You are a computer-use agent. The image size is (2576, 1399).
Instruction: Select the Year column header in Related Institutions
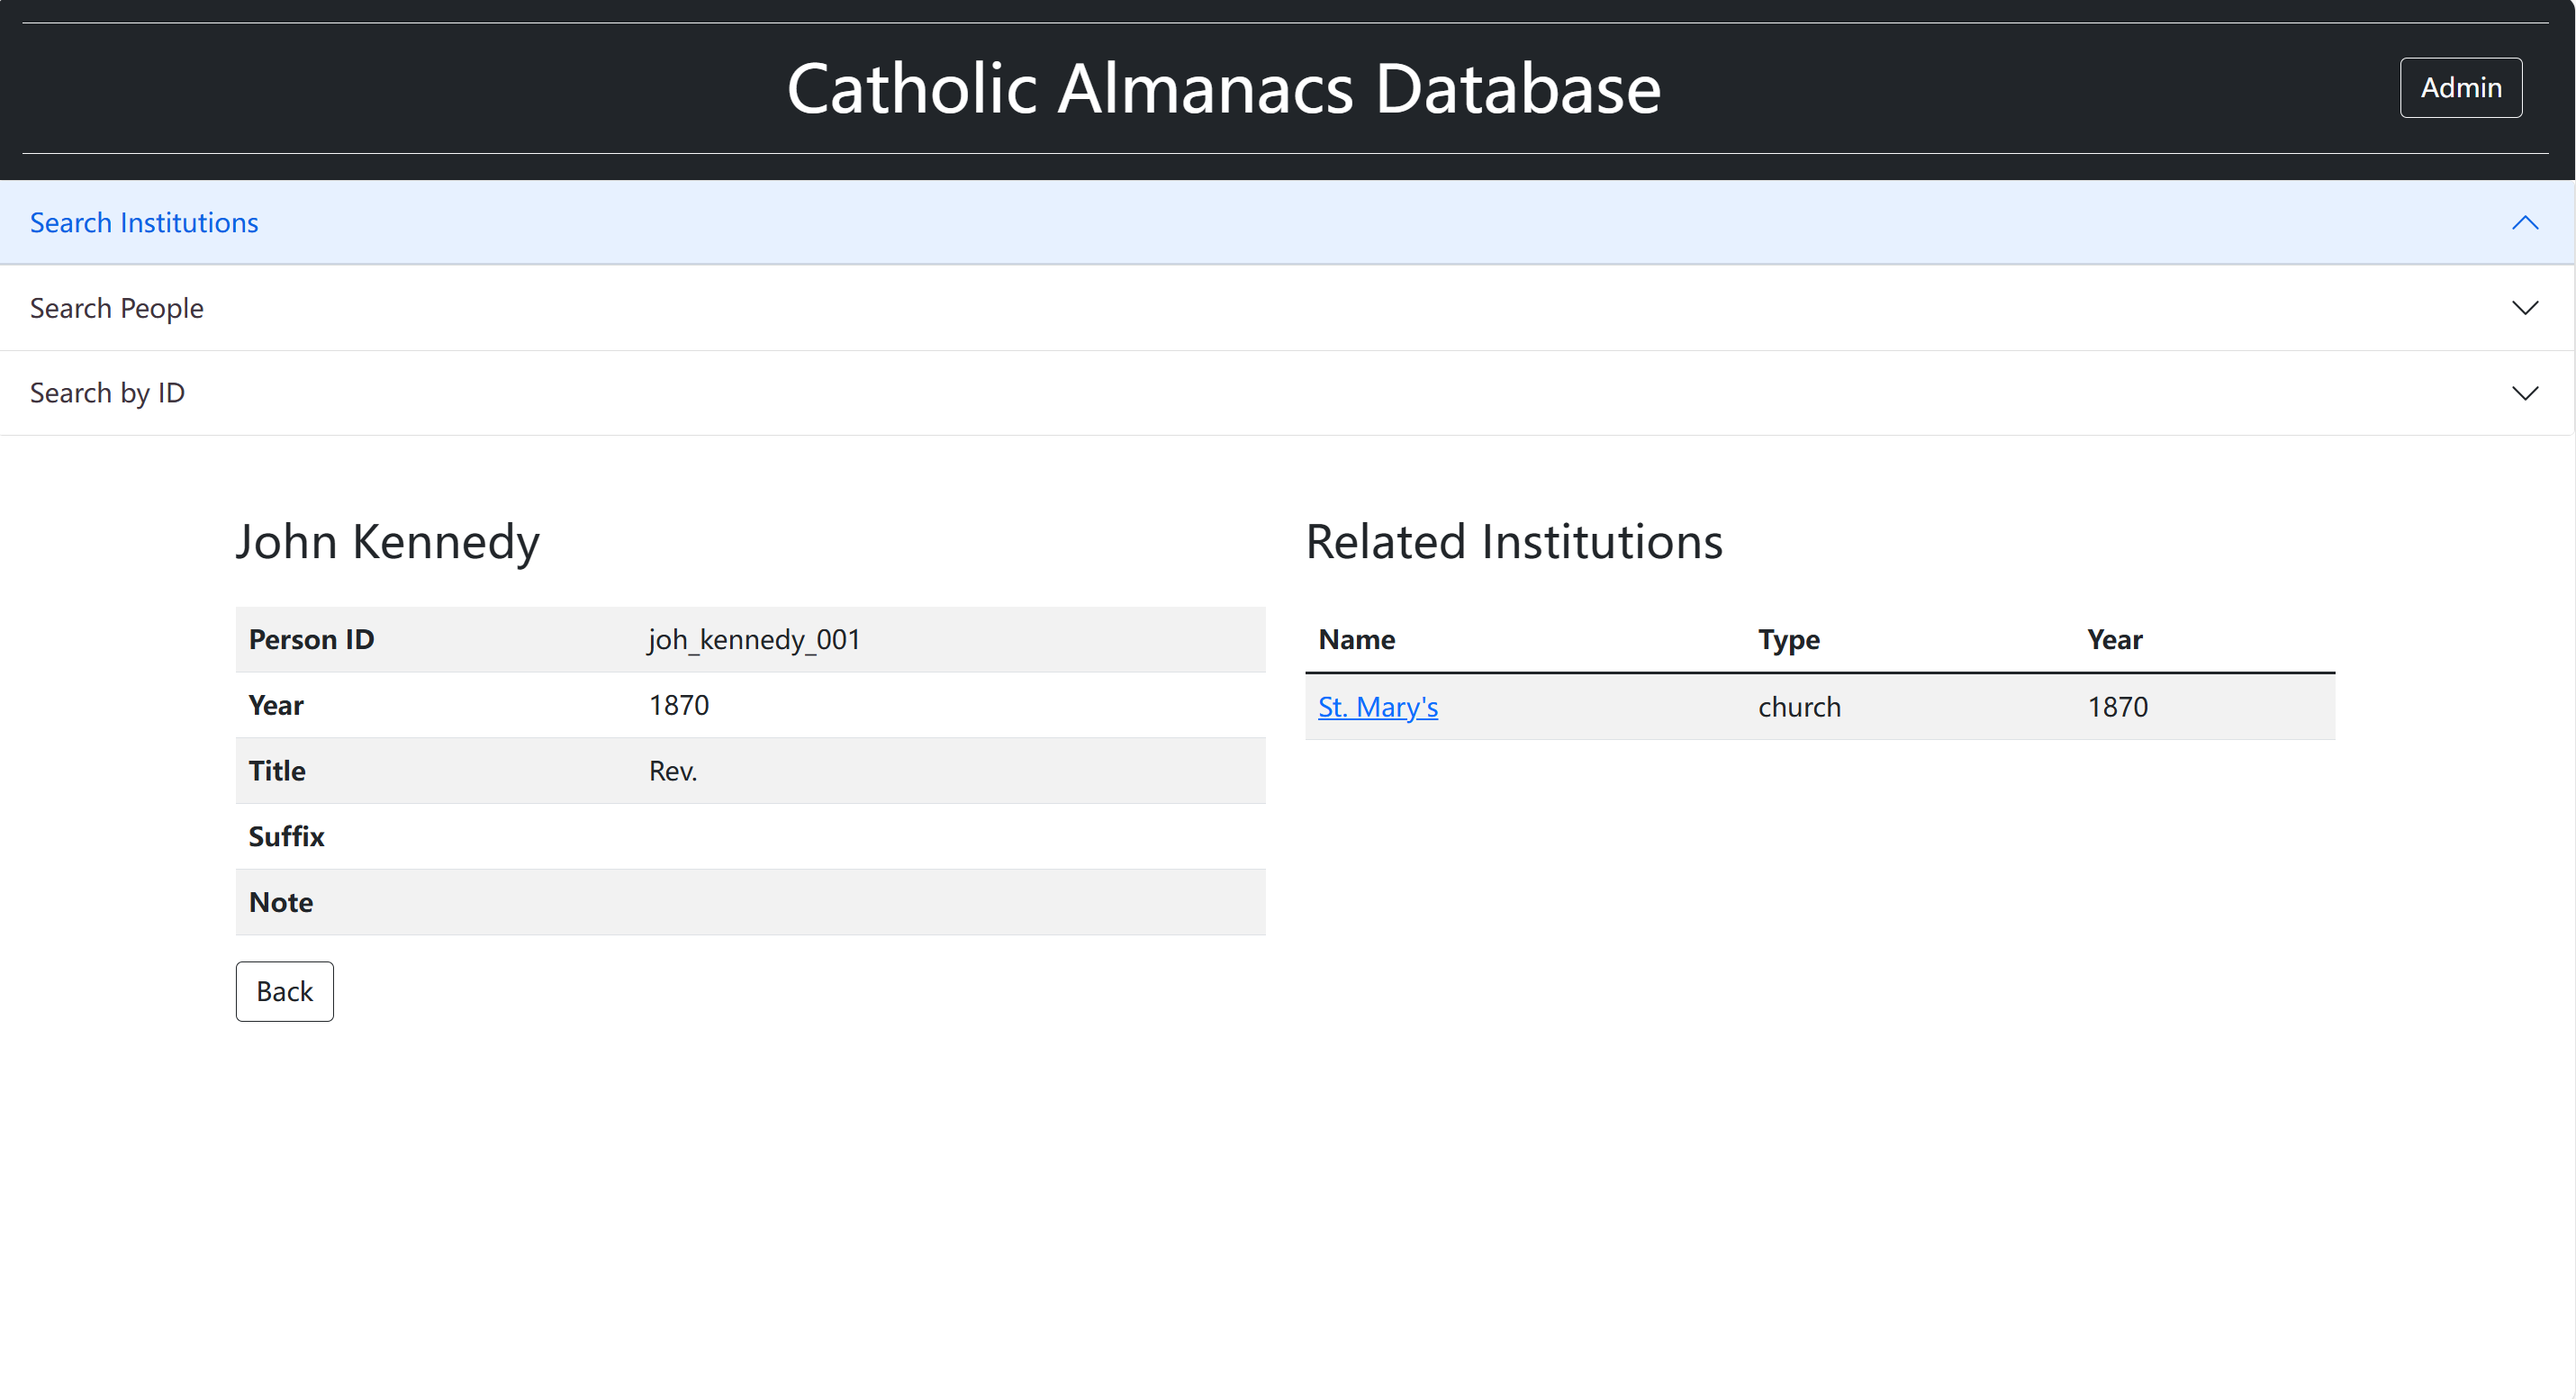[x=2115, y=640]
